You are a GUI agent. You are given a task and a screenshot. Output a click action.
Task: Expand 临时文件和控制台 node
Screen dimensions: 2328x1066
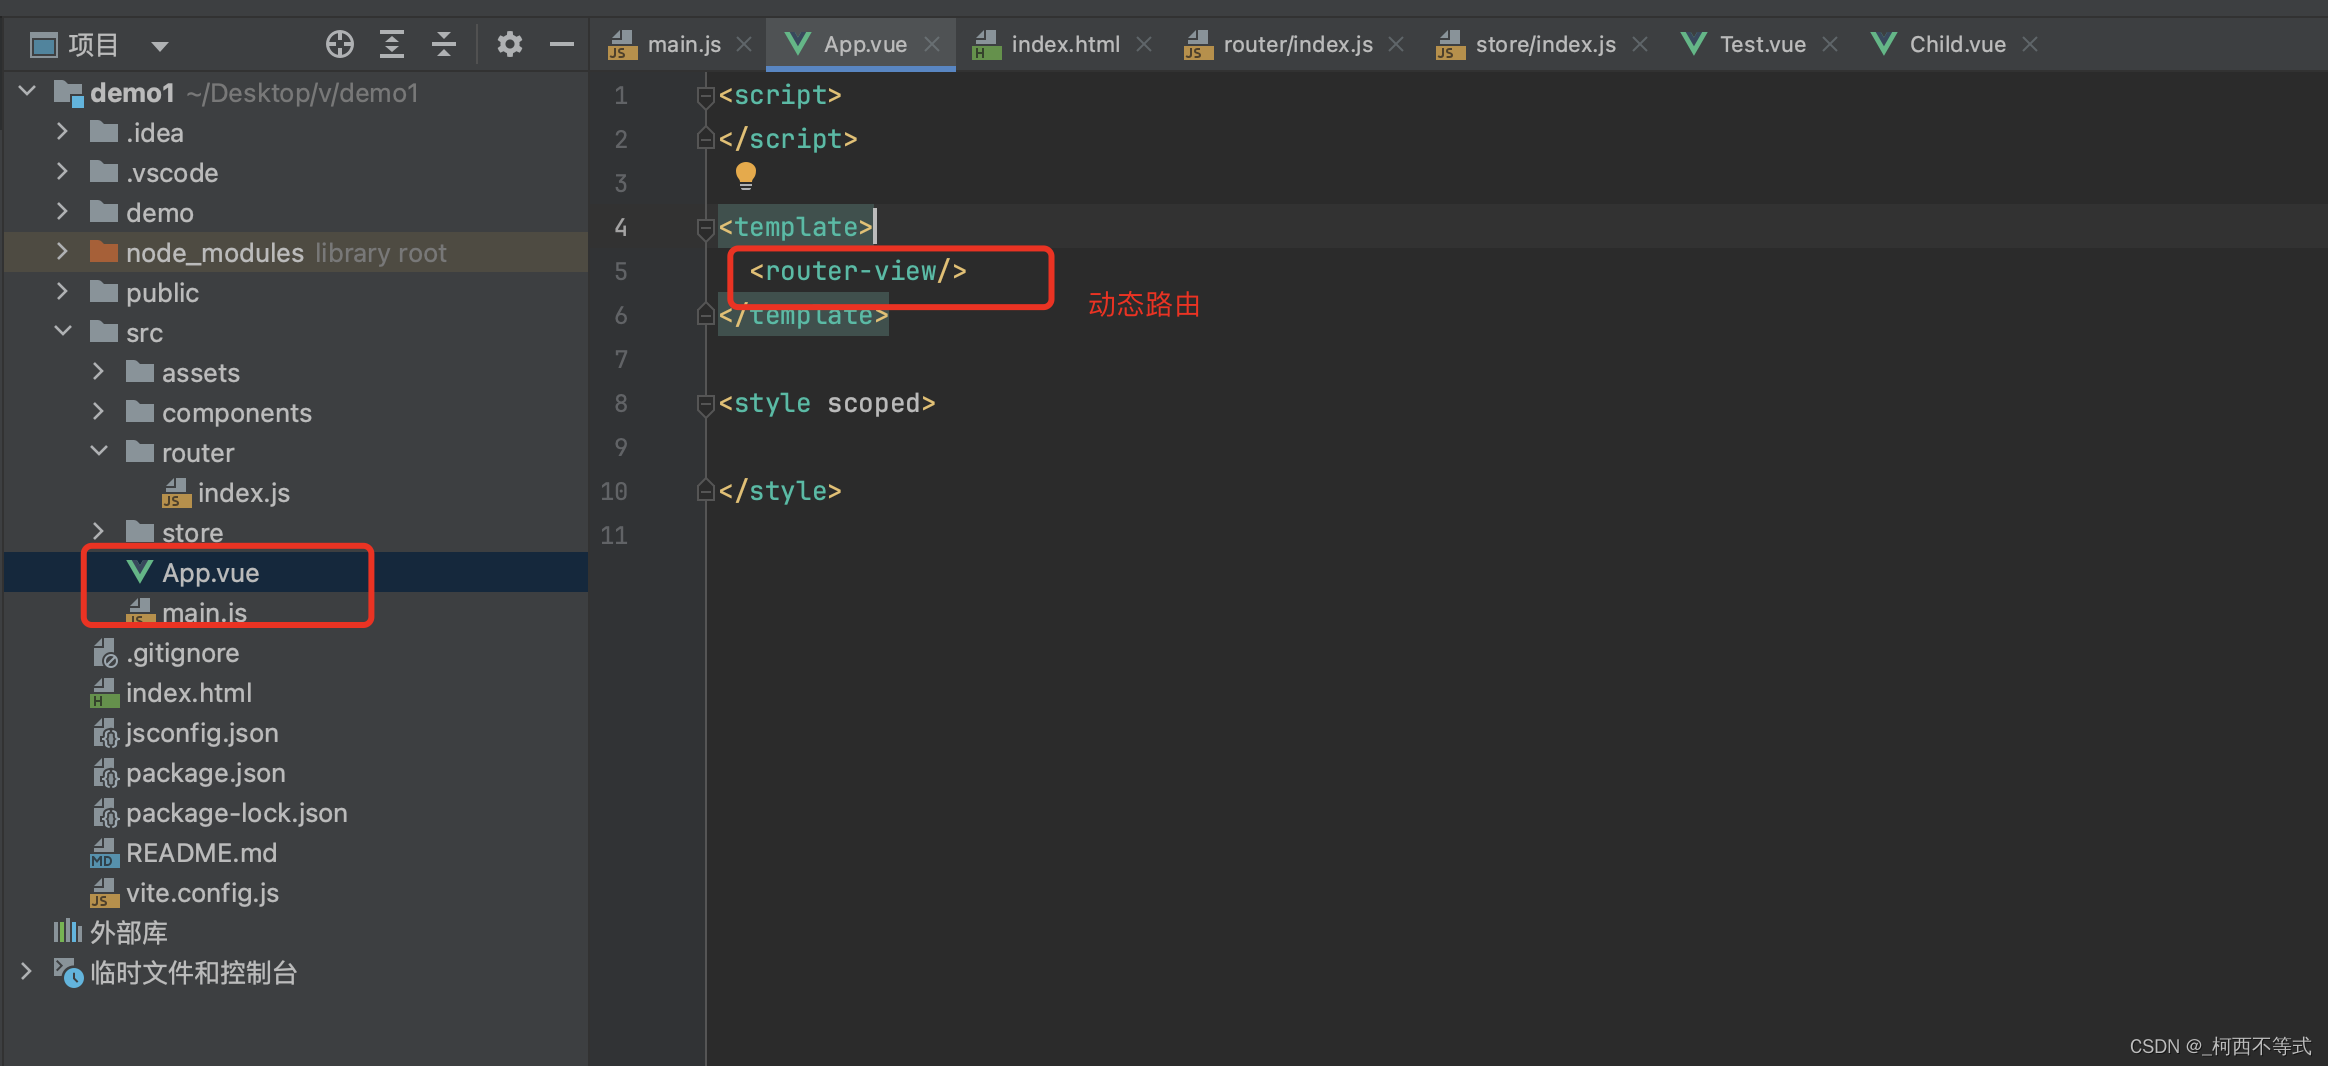[x=26, y=972]
